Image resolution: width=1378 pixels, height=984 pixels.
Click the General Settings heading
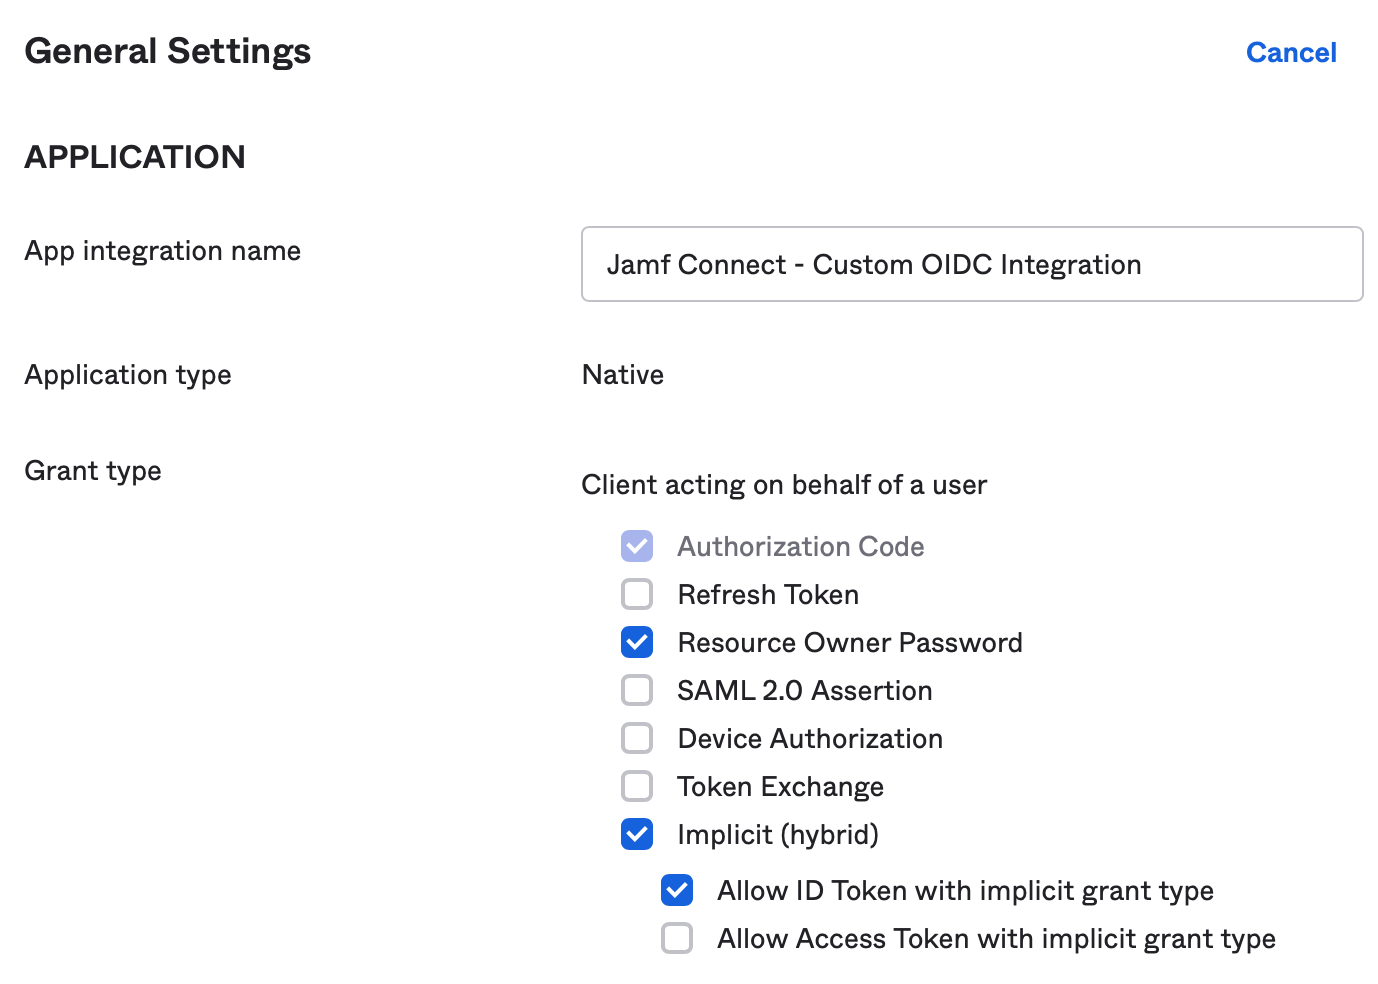click(x=168, y=51)
